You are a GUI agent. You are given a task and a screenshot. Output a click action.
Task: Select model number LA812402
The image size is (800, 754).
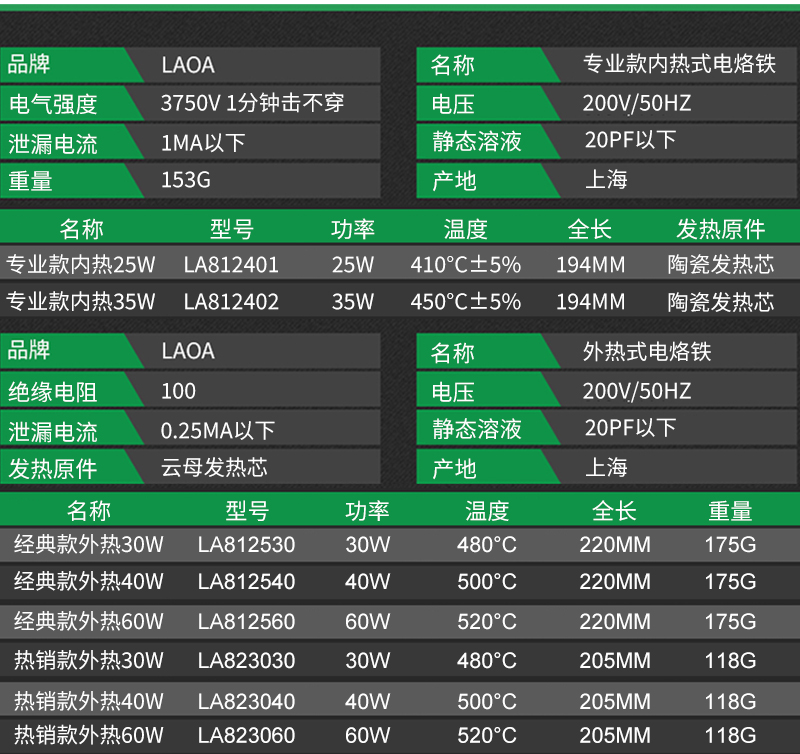pyautogui.click(x=231, y=302)
